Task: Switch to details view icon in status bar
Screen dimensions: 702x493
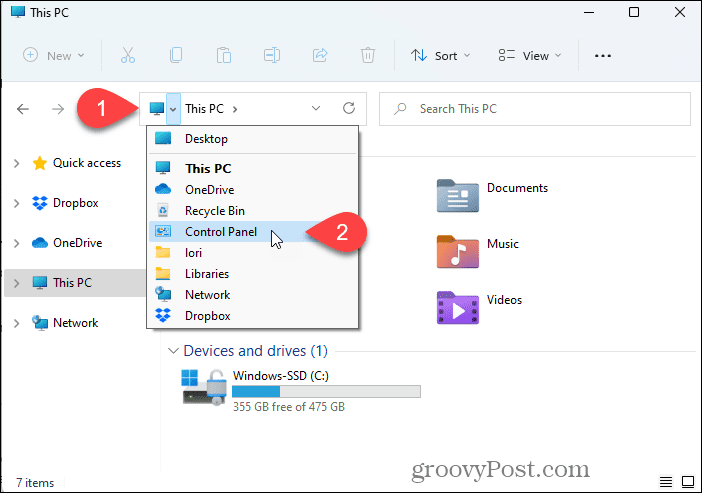Action: tap(666, 482)
